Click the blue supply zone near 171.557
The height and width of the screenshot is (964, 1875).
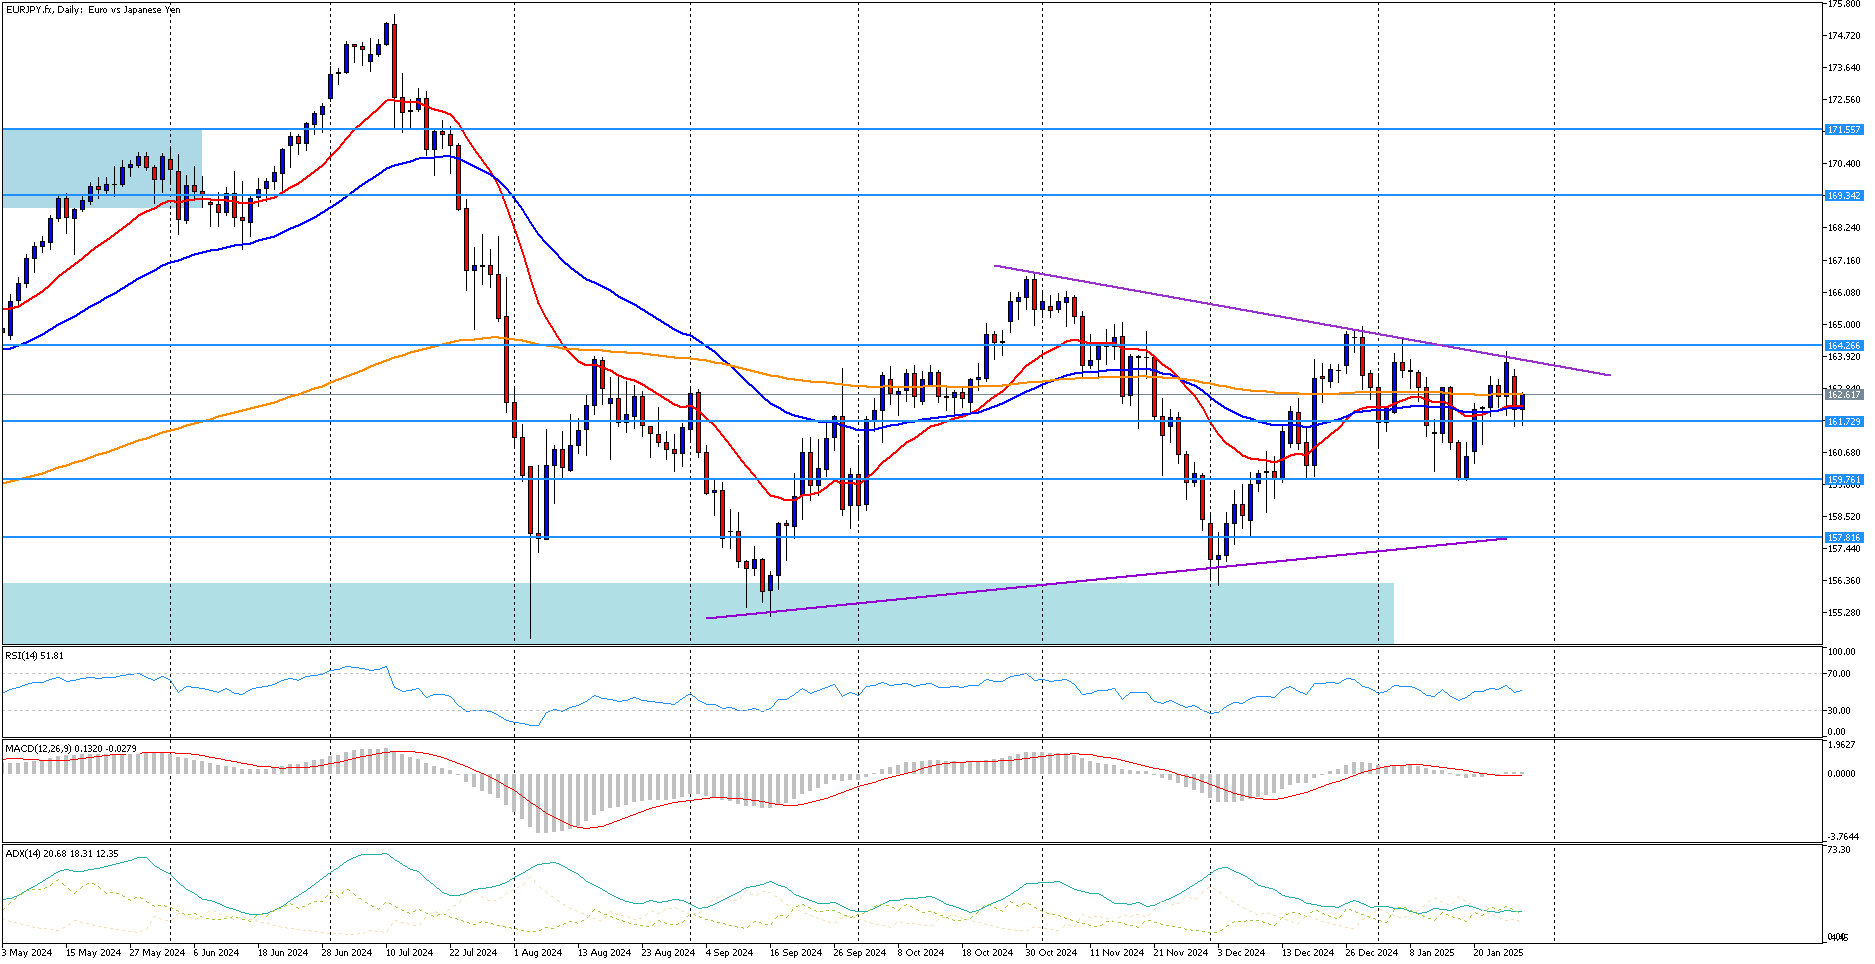102,168
